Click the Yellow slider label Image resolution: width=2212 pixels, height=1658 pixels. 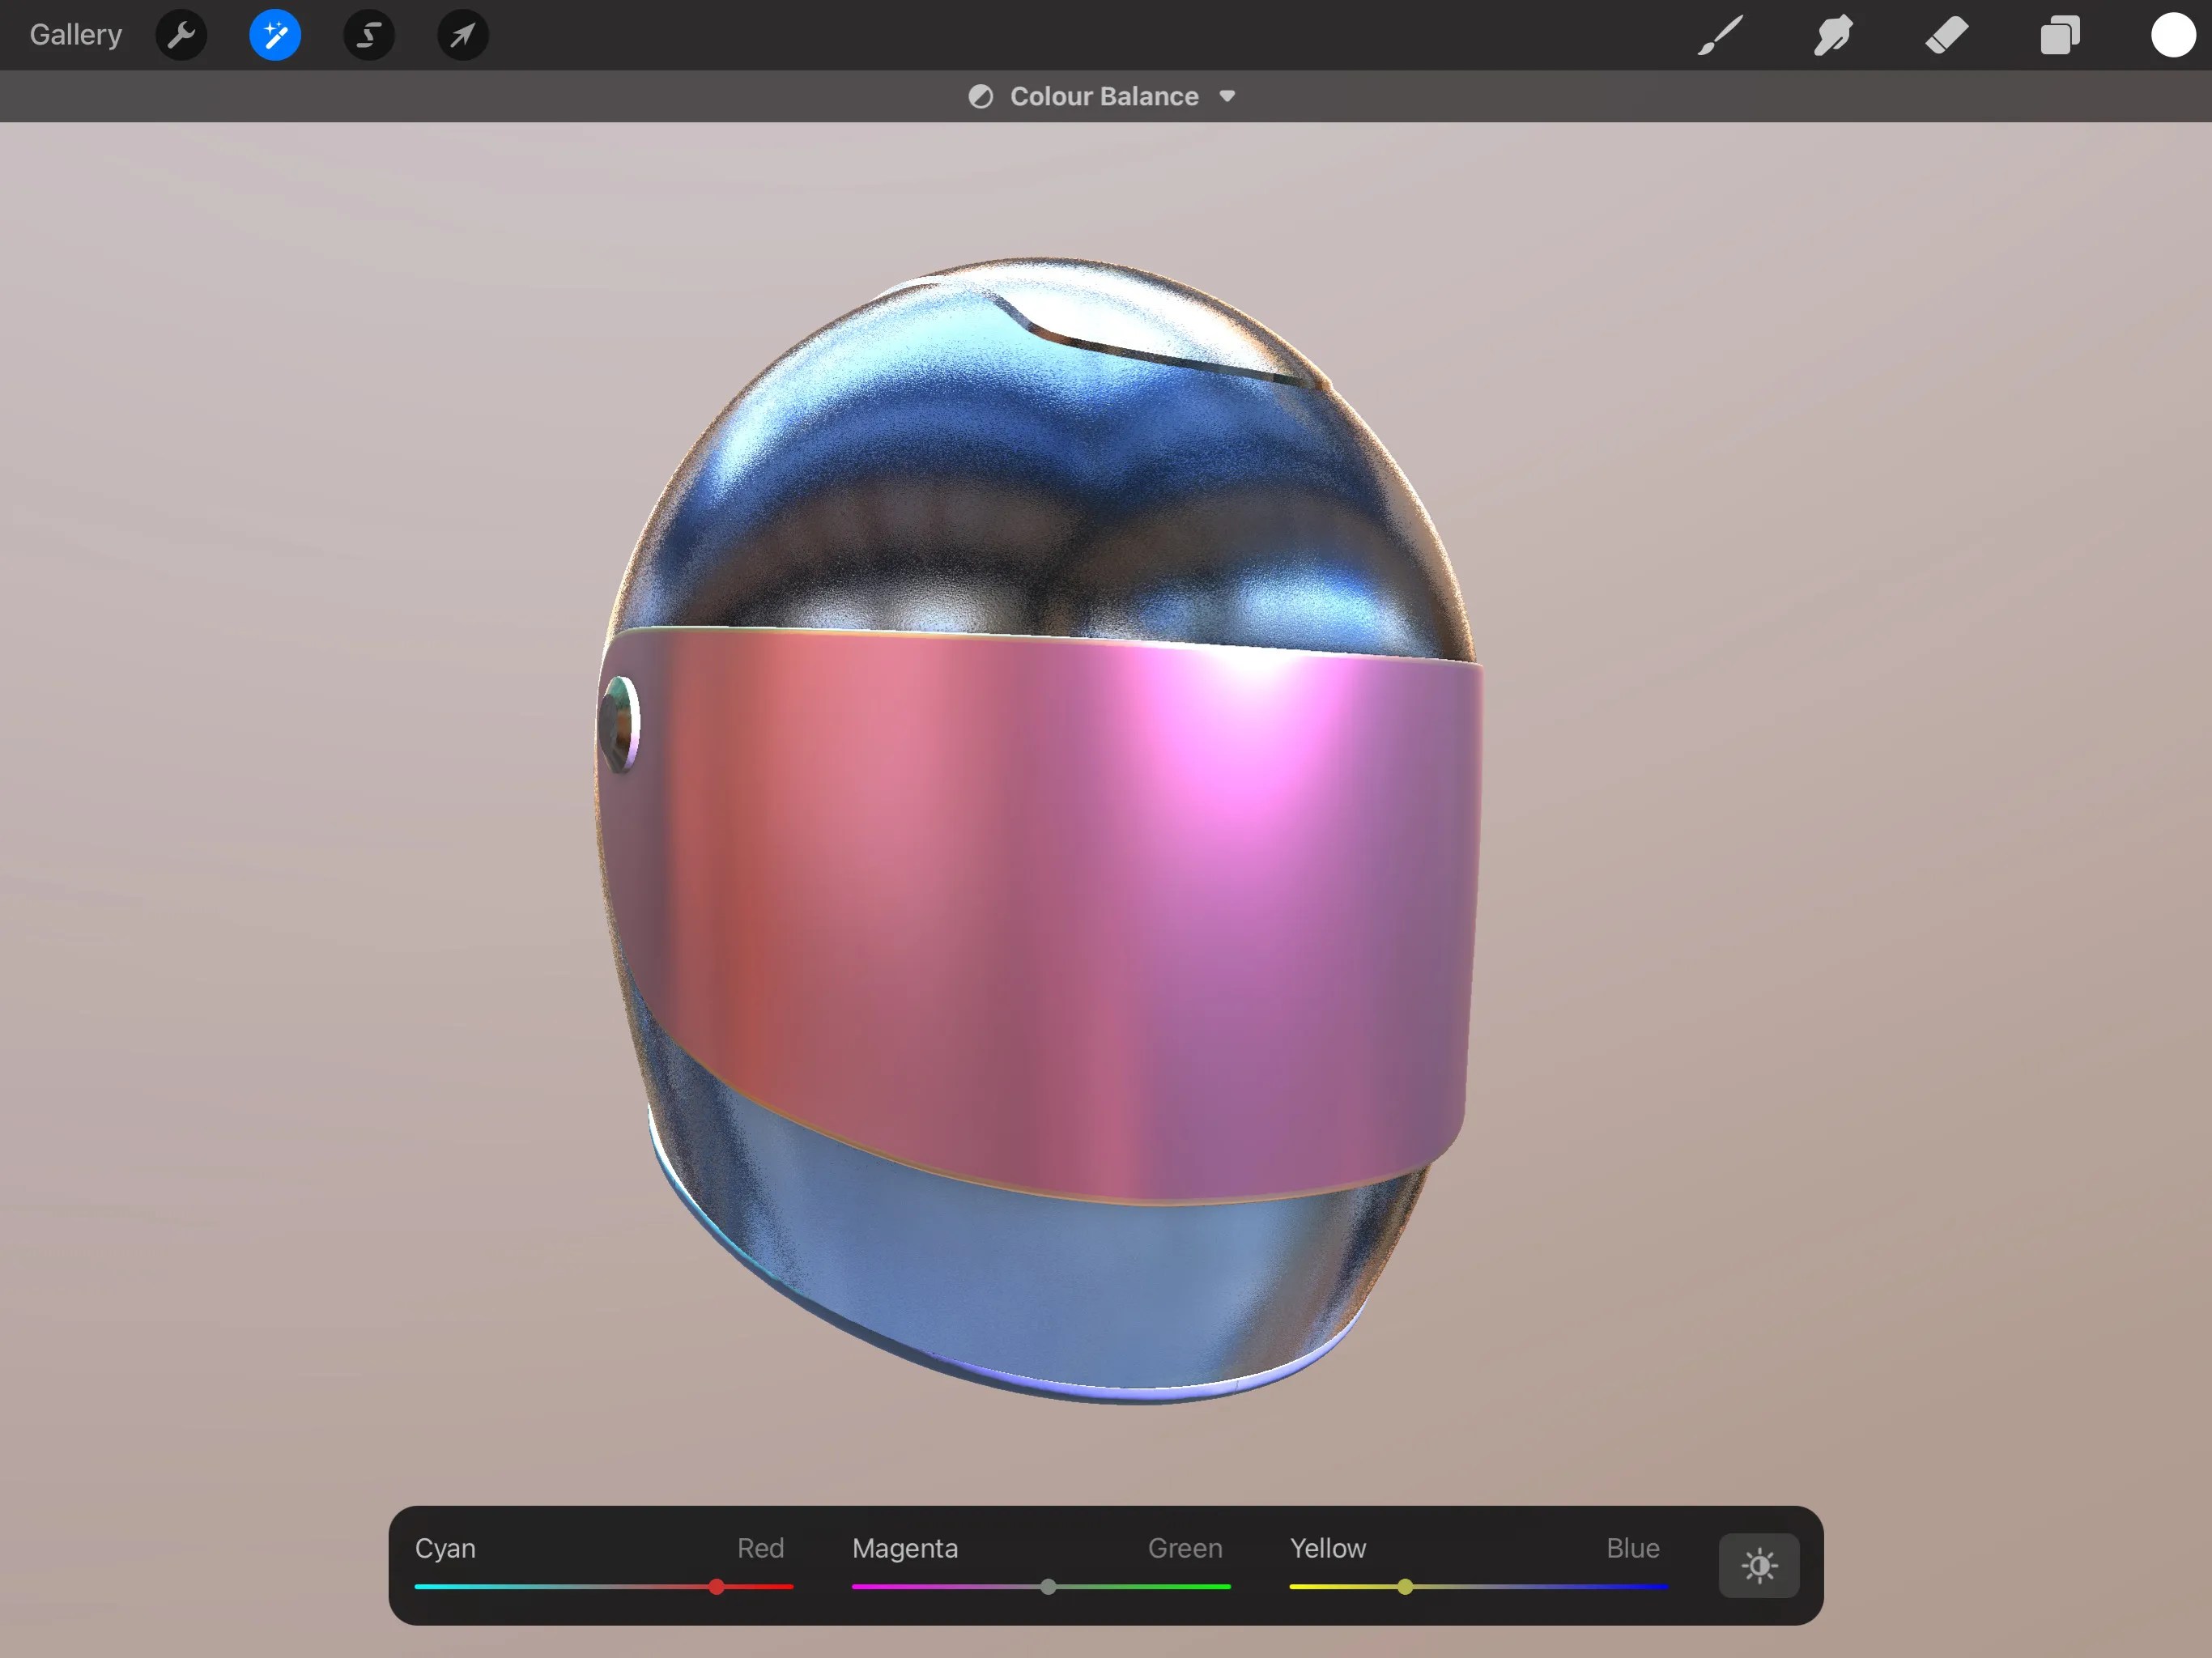pos(1327,1547)
